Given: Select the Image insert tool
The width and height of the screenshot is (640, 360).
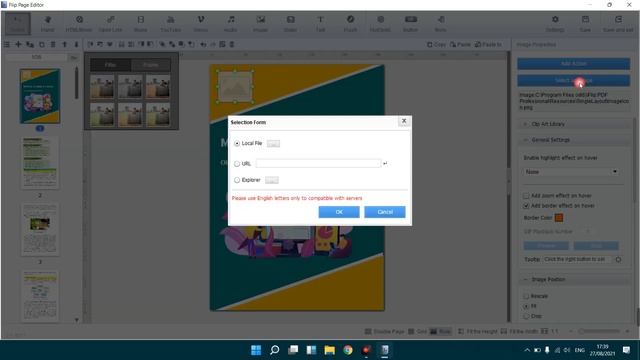Looking at the screenshot, I should pos(260,24).
